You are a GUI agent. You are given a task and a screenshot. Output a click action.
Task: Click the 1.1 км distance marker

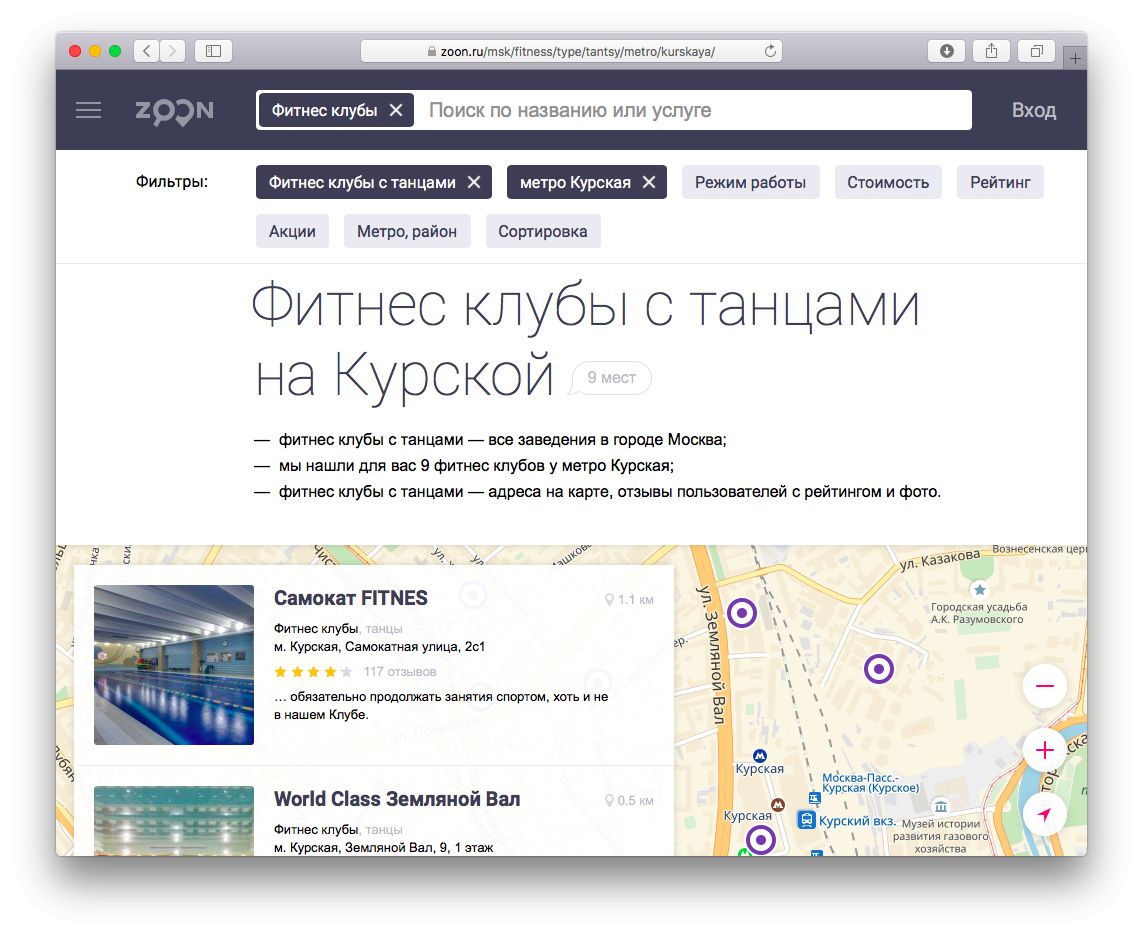629,599
